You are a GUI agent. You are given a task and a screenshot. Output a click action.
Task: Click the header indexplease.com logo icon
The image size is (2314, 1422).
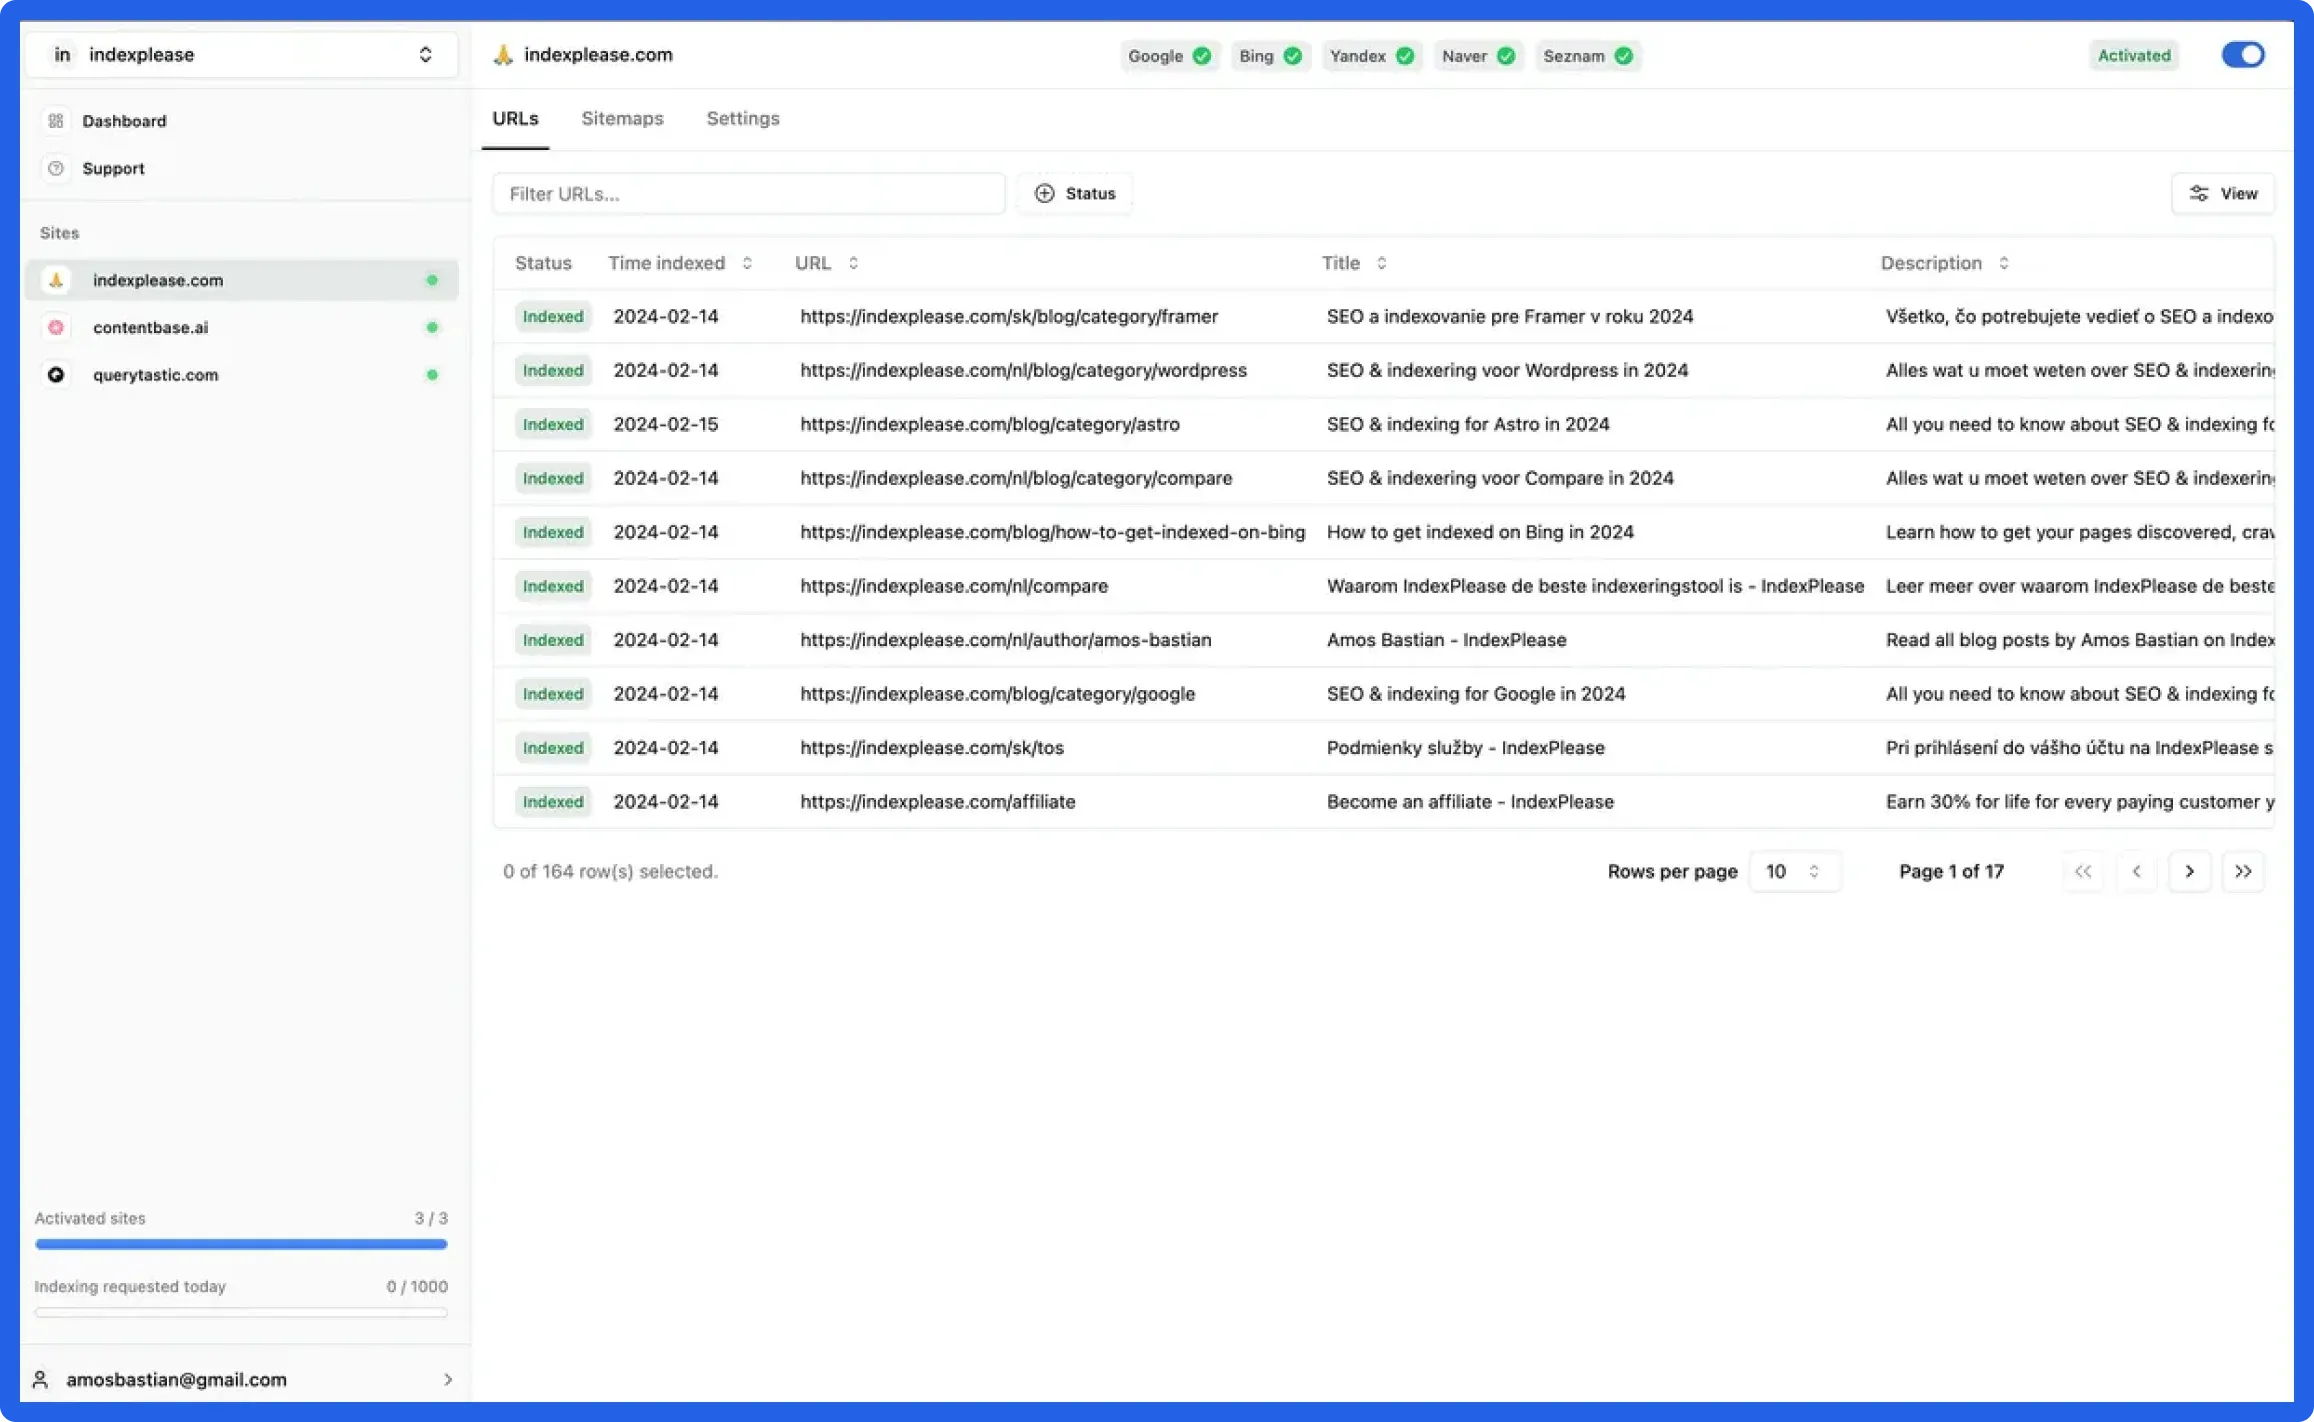[x=503, y=55]
